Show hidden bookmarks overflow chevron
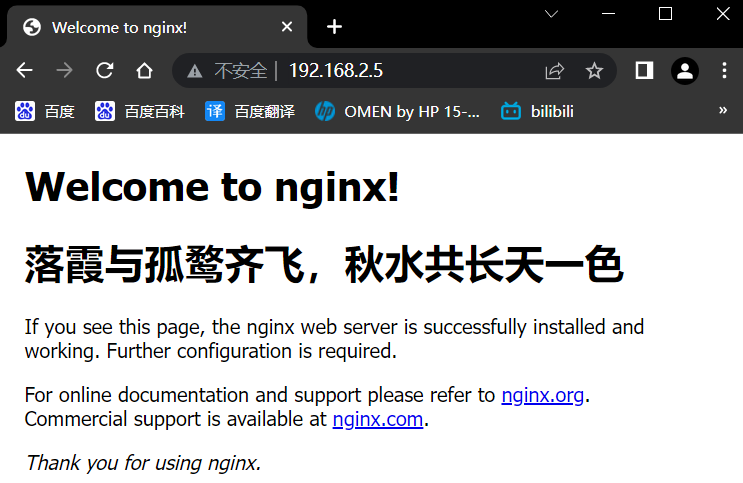The height and width of the screenshot is (483, 743). click(723, 110)
